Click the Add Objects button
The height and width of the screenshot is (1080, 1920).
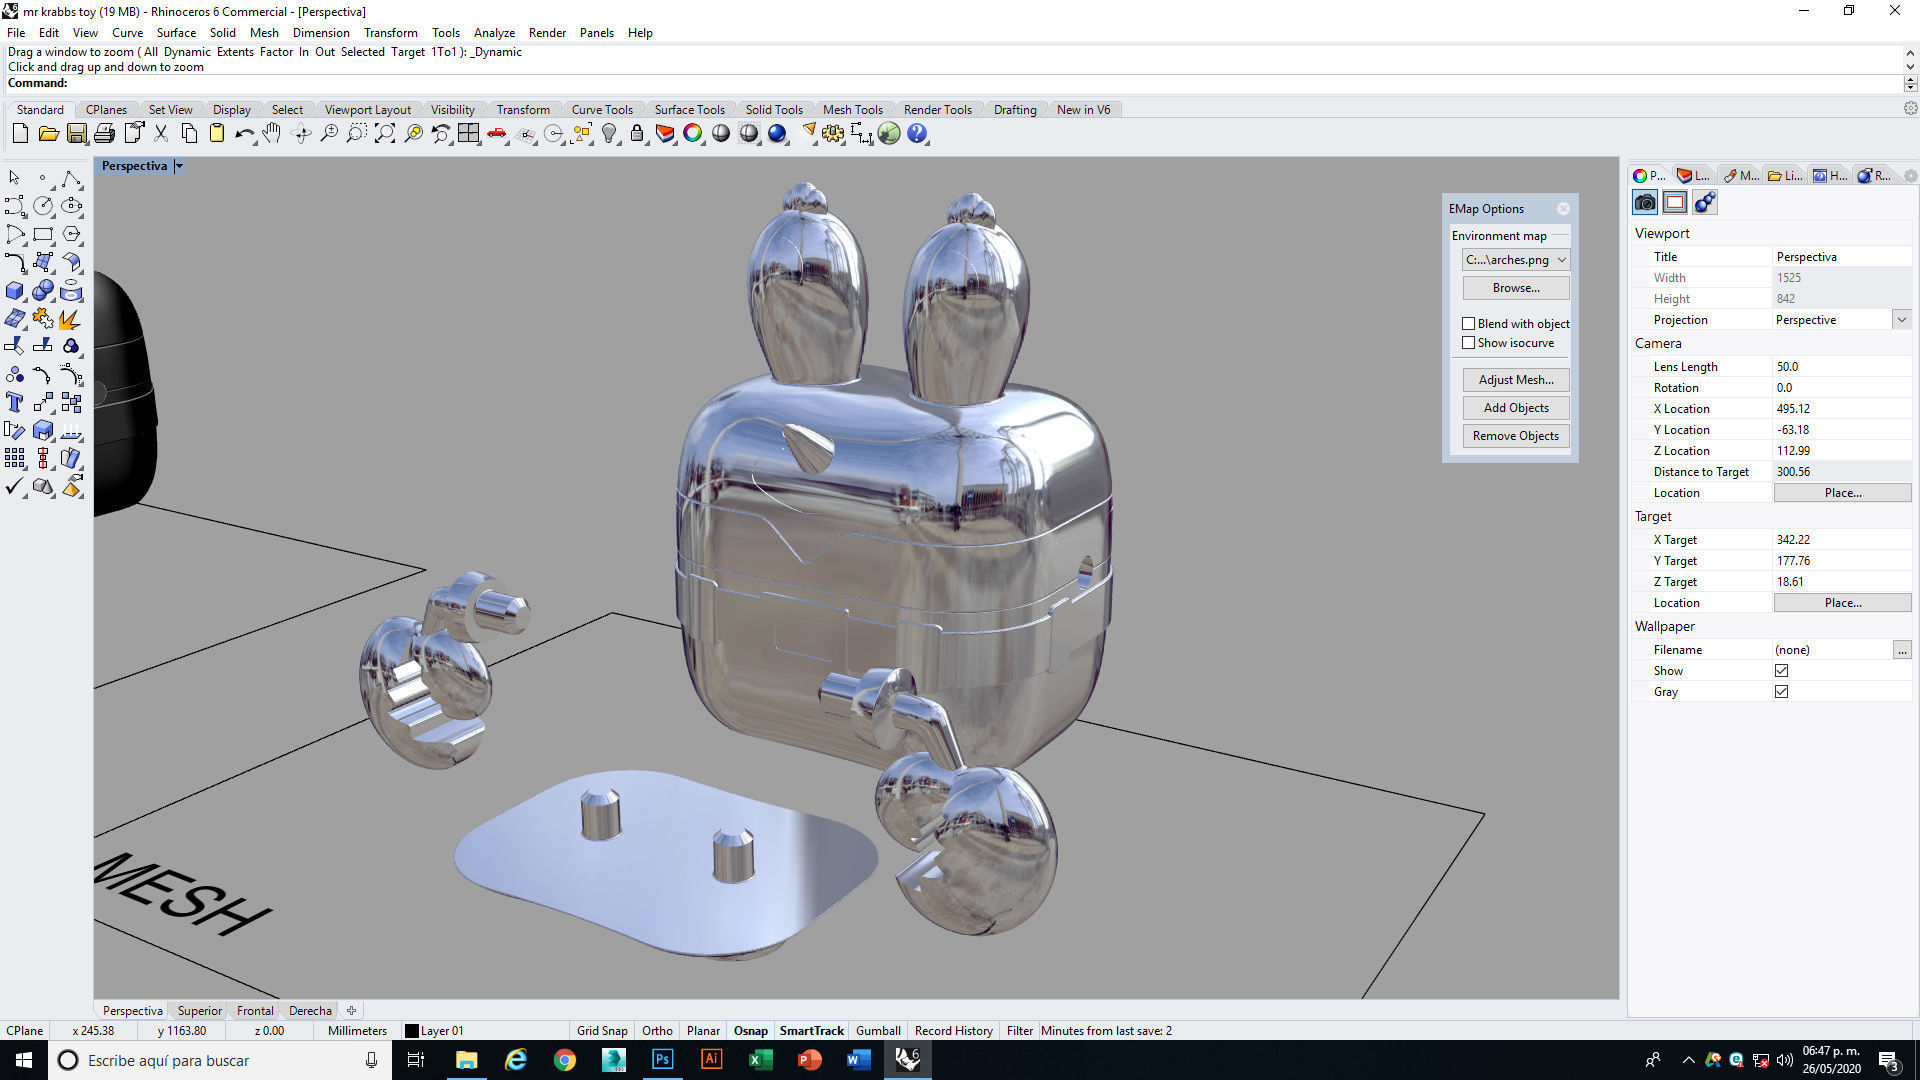click(1516, 408)
